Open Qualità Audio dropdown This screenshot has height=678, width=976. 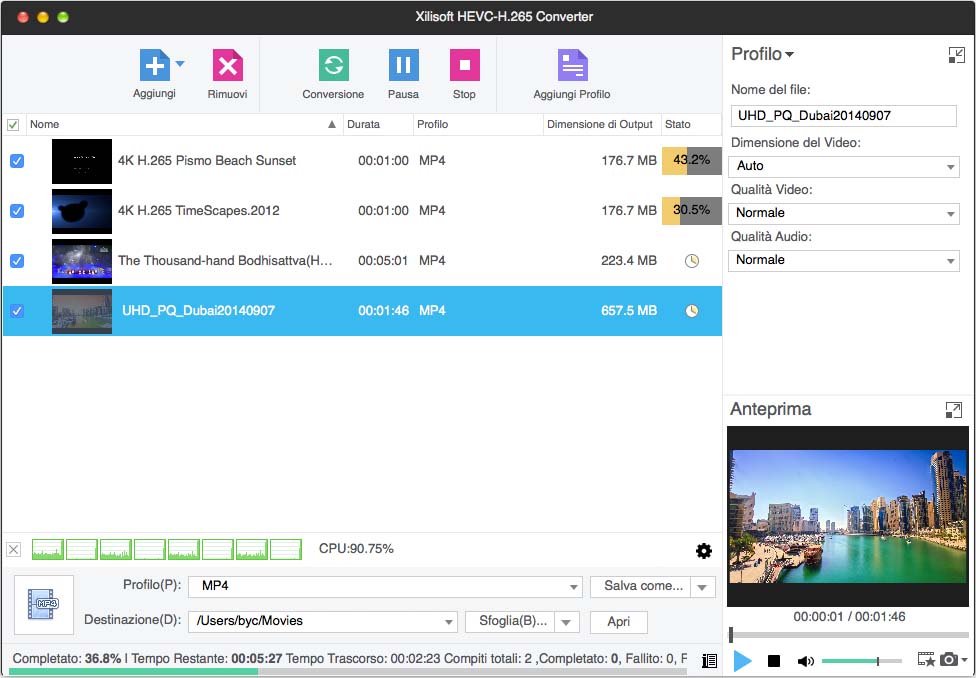[843, 260]
